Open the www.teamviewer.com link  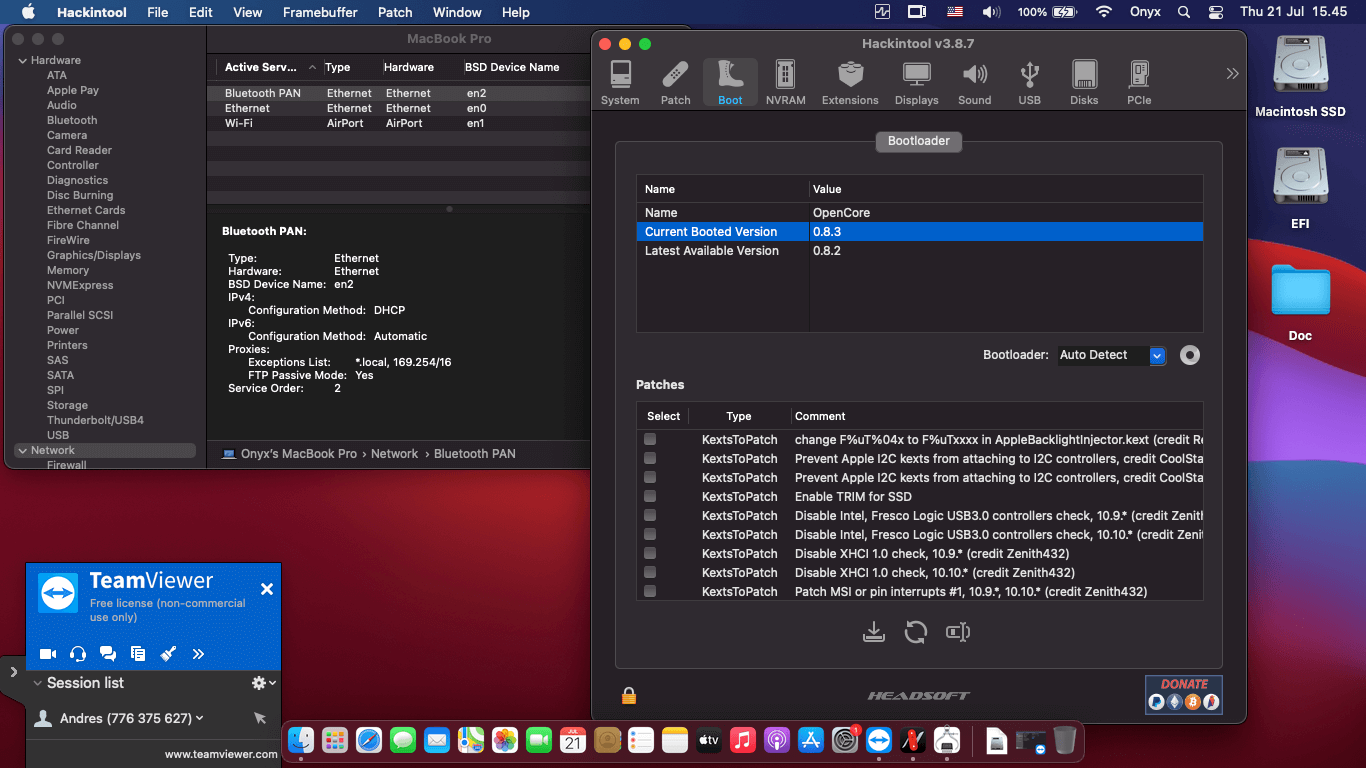click(x=221, y=755)
